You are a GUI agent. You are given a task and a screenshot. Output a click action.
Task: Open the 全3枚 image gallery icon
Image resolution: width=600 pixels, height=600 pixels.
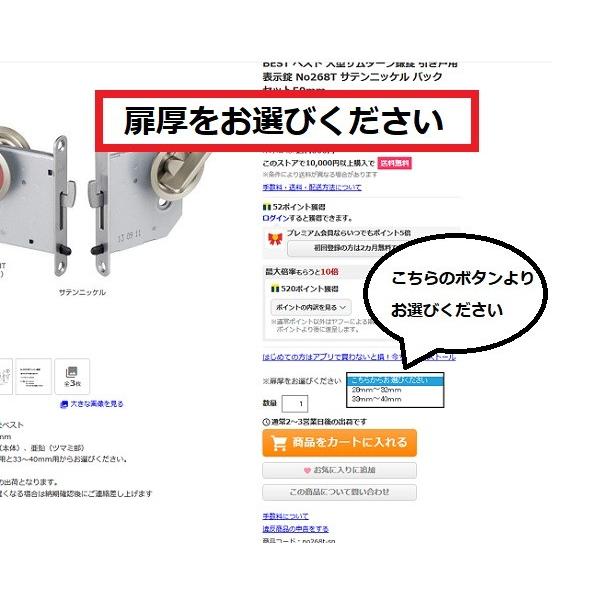pos(72,377)
